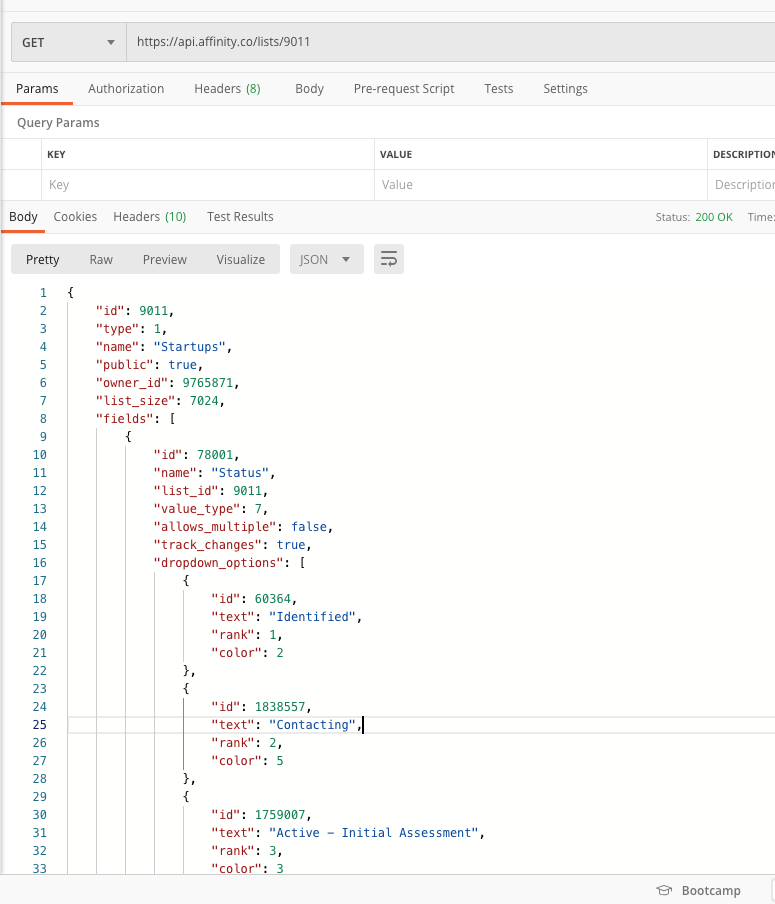Open the Visualize tab
This screenshot has width=775, height=904.
[240, 259]
